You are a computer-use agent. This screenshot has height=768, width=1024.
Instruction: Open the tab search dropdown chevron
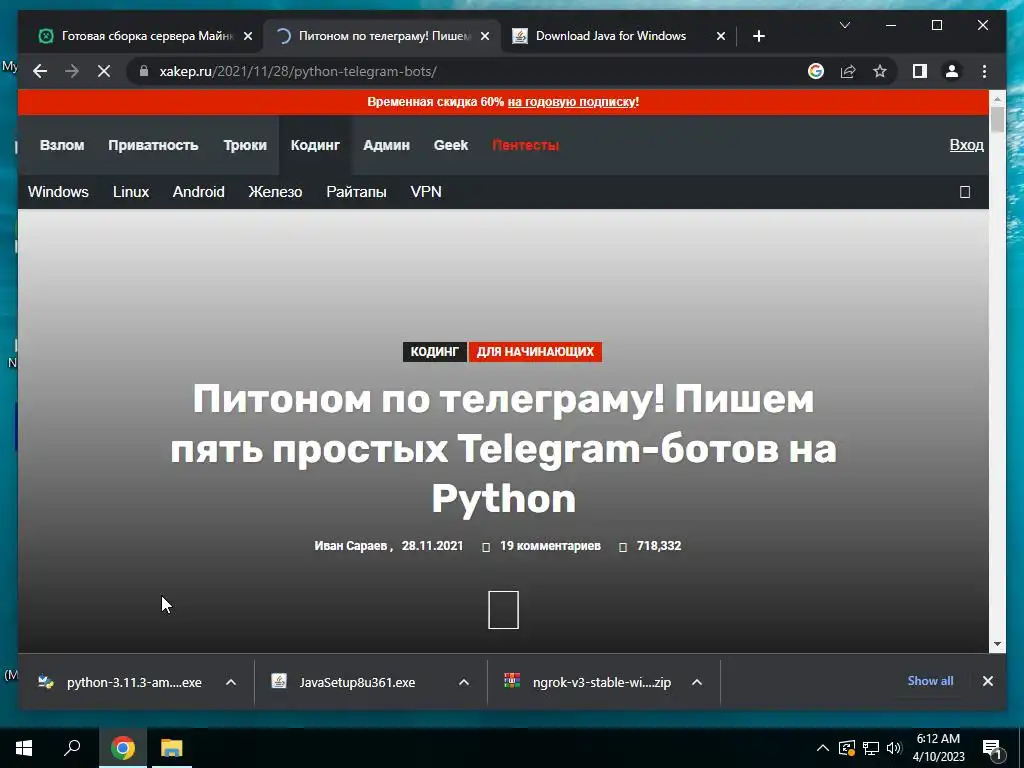coord(844,25)
